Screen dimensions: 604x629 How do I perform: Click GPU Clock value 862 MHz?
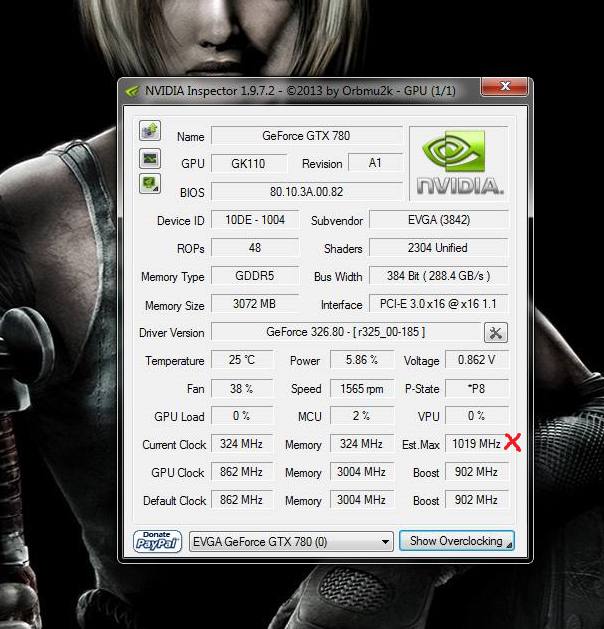242,471
